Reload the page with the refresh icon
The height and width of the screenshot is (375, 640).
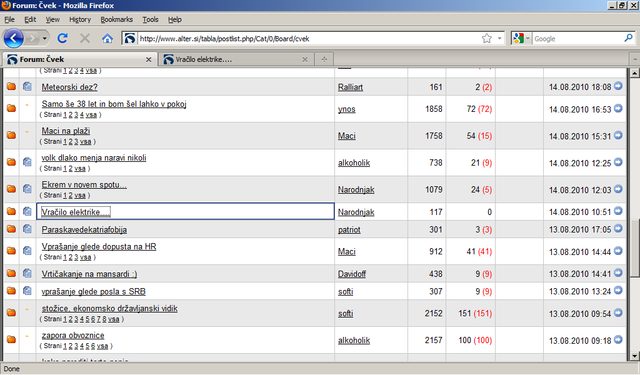(62, 38)
